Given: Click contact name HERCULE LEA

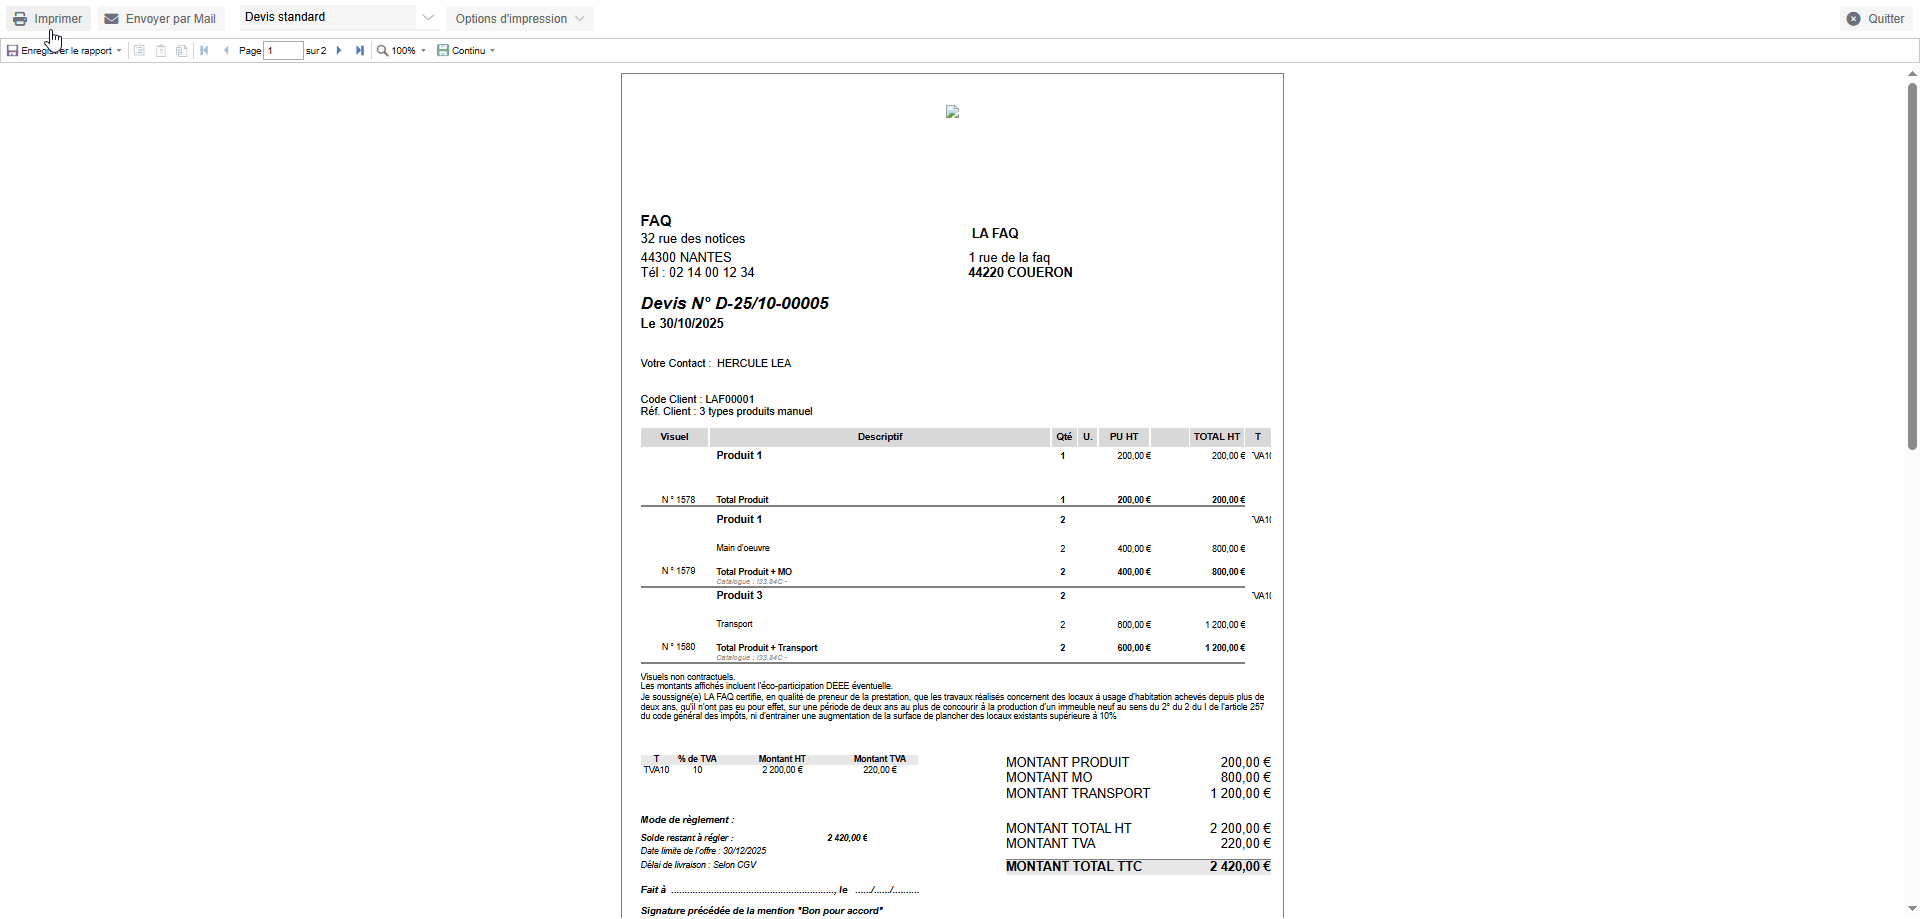Looking at the screenshot, I should click(754, 364).
